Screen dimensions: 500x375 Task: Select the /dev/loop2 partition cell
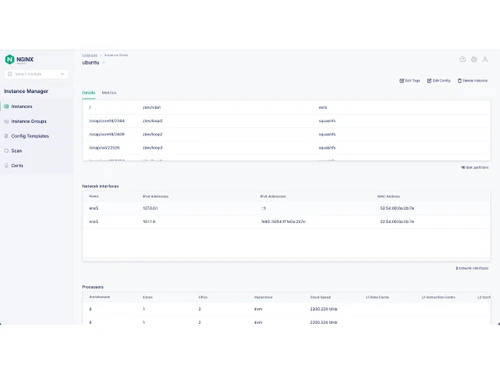[152, 134]
